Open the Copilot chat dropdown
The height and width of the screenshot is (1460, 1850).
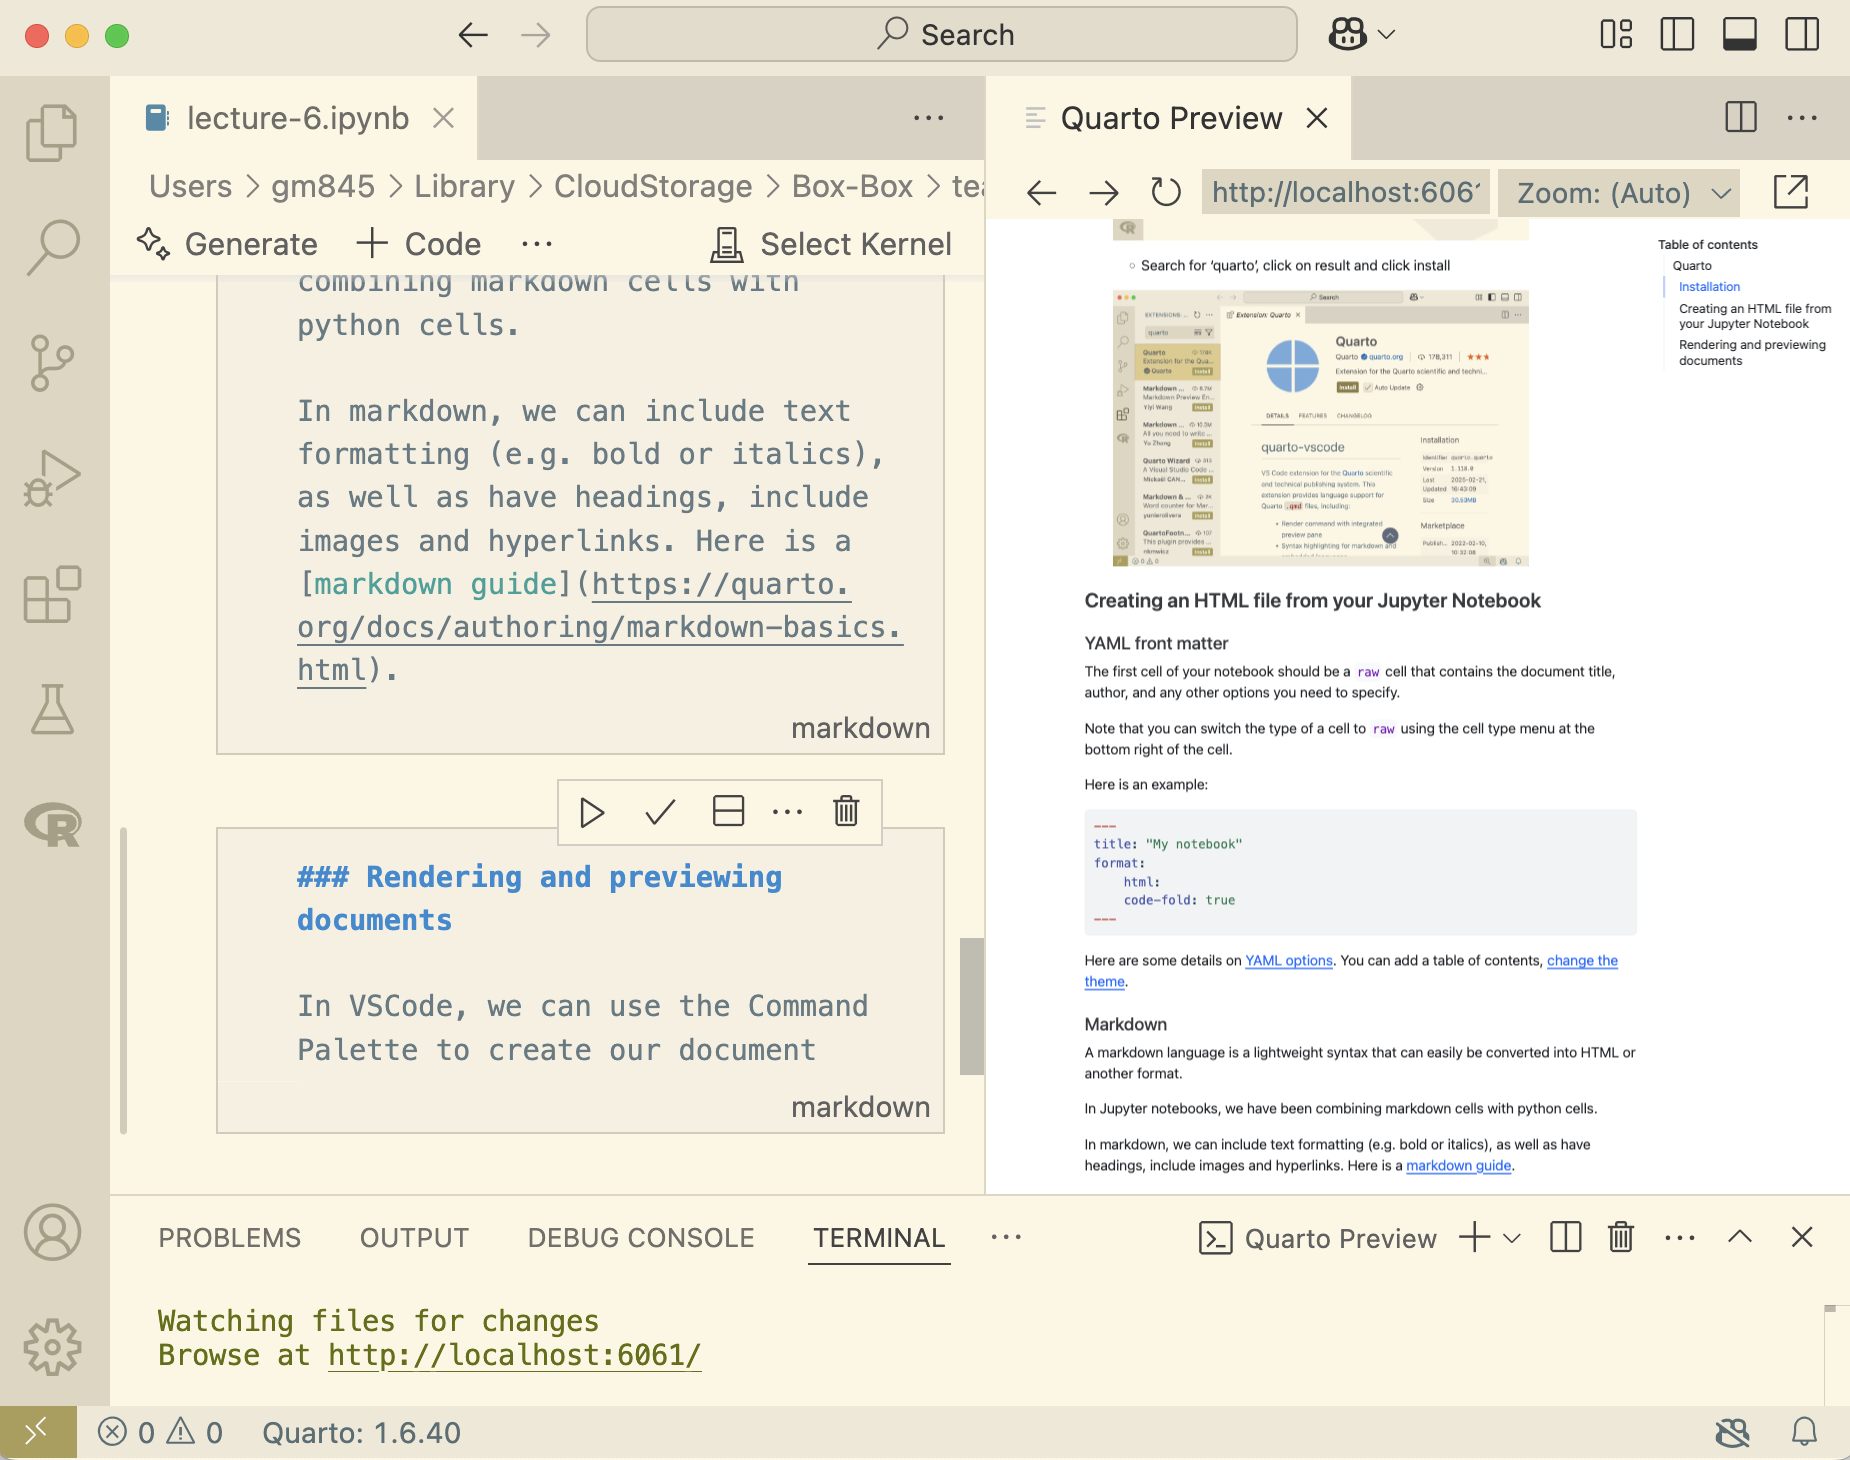point(1386,34)
